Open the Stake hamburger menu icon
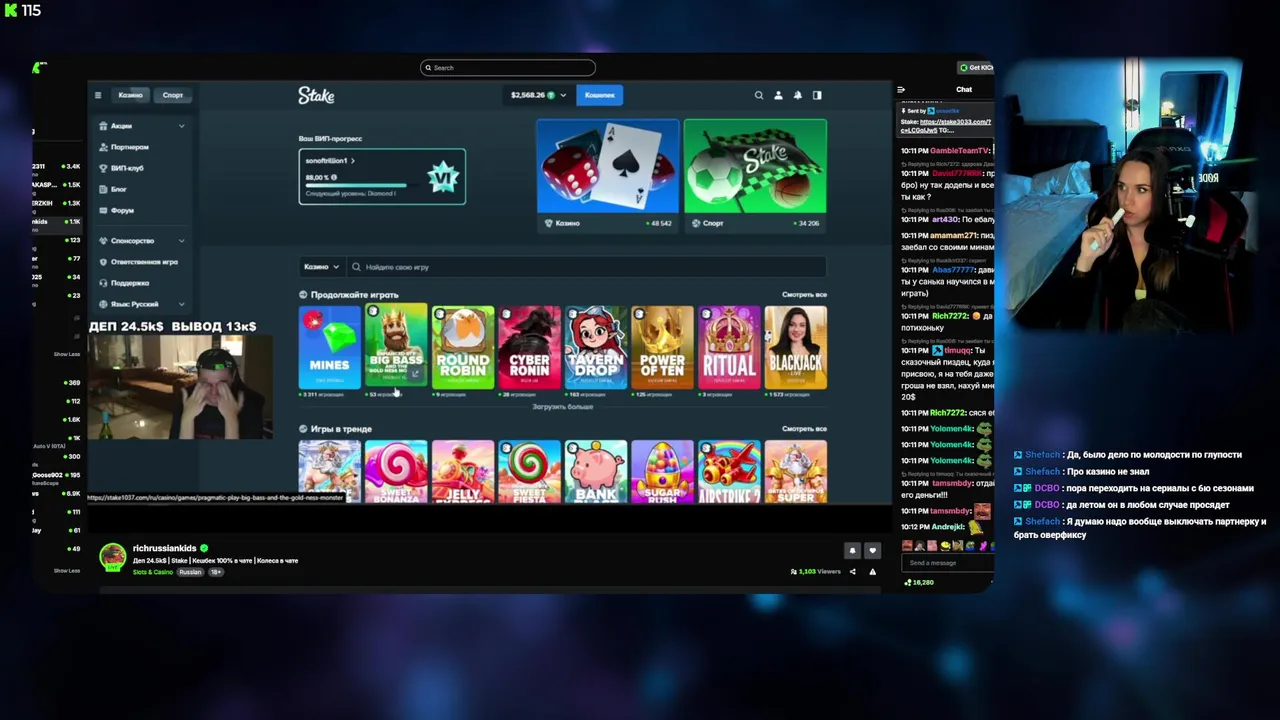1280x720 pixels. click(98, 95)
